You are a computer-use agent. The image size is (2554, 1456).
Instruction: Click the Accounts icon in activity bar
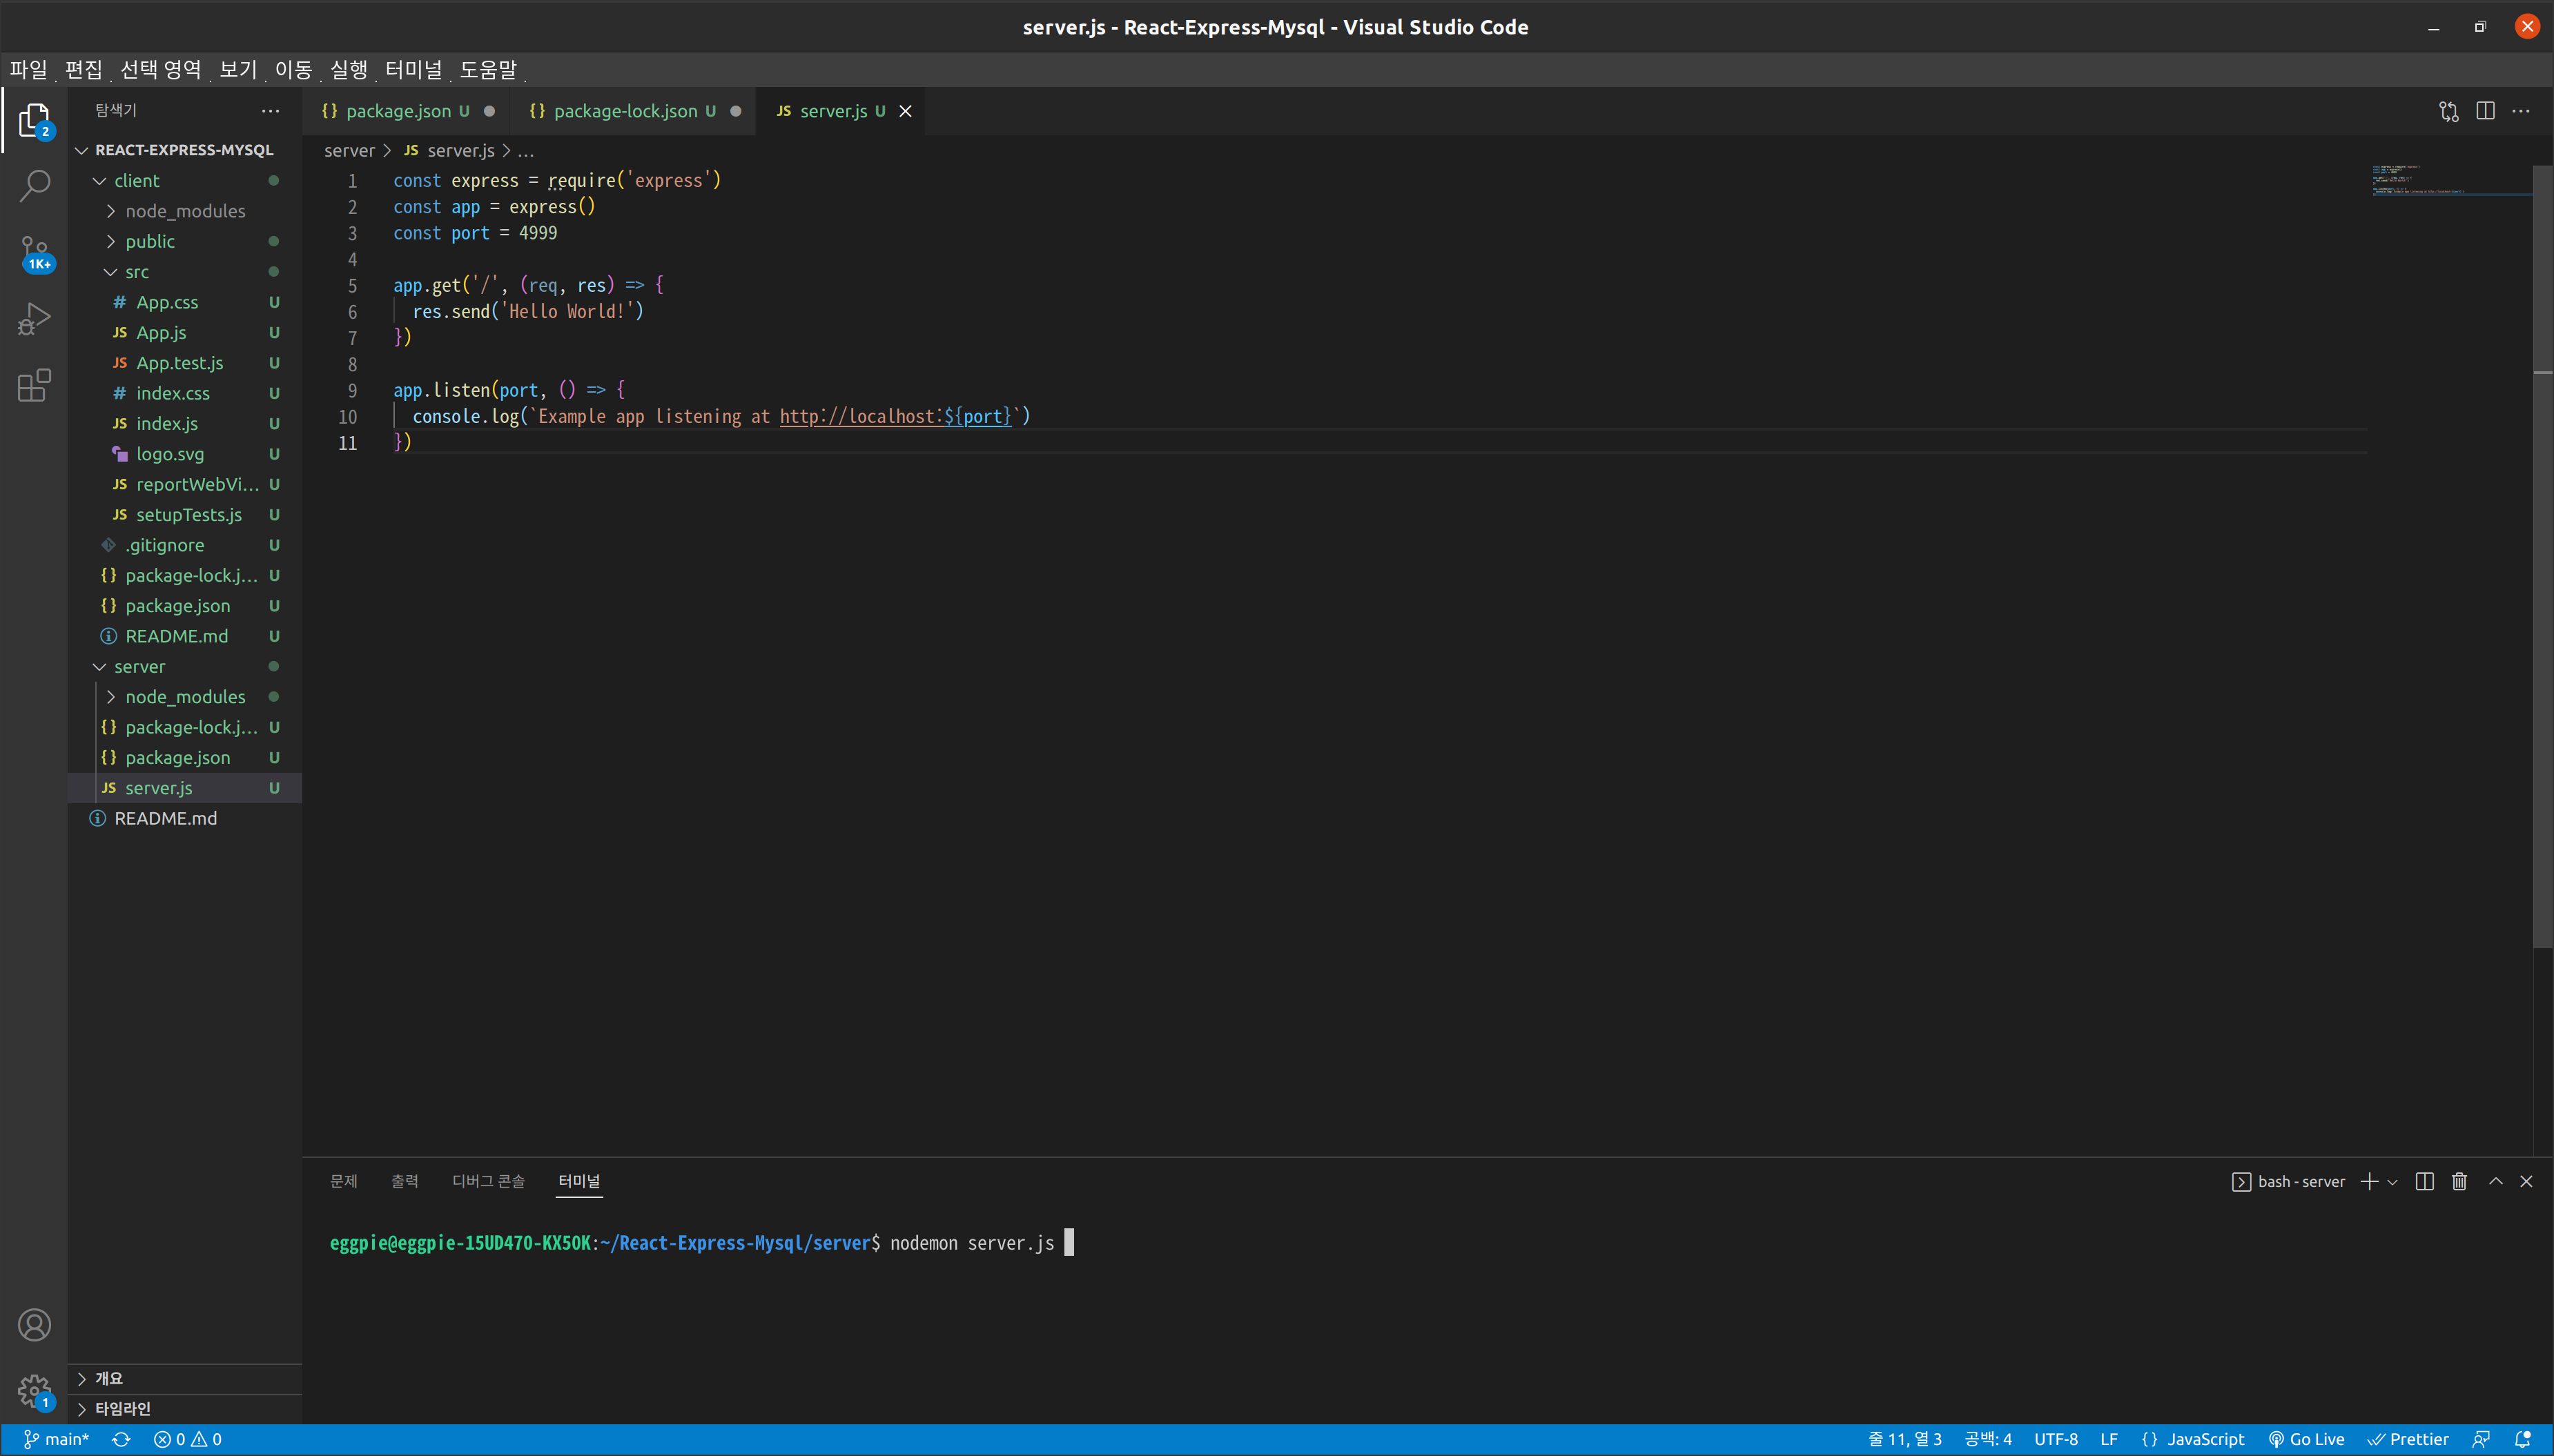tap(35, 1323)
